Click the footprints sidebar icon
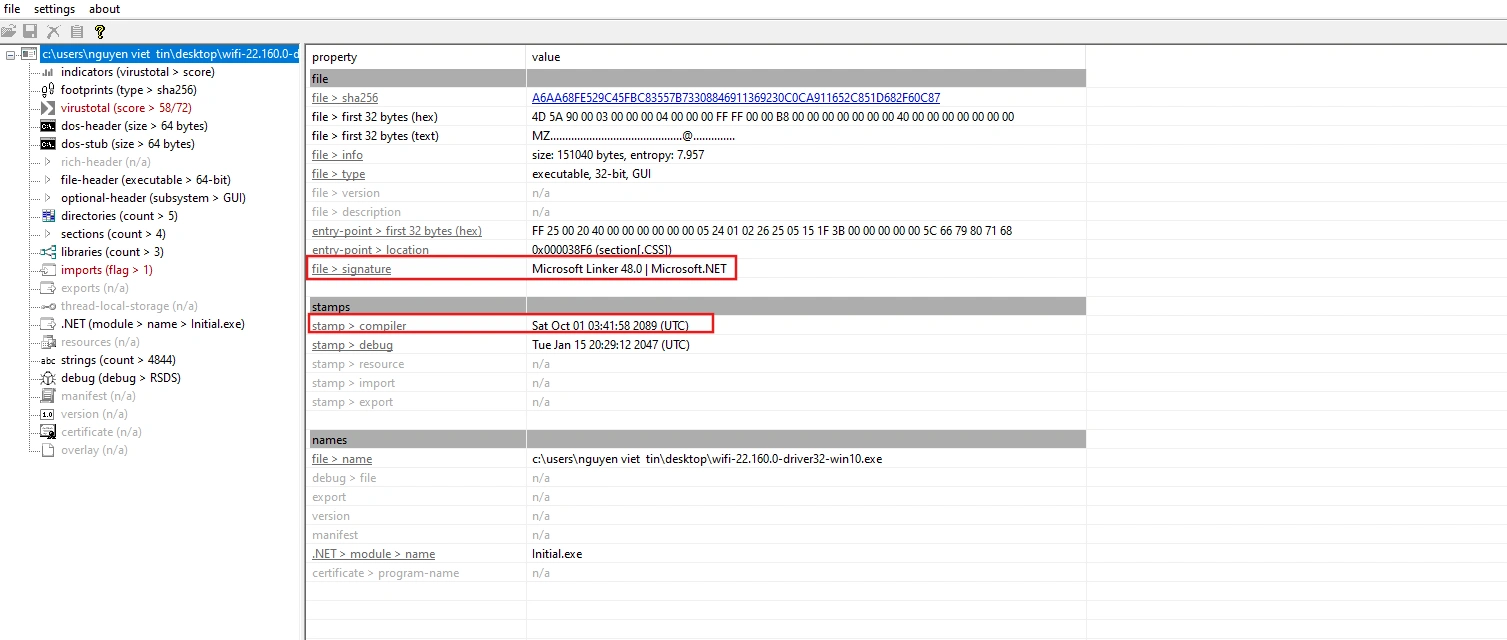 [x=48, y=89]
